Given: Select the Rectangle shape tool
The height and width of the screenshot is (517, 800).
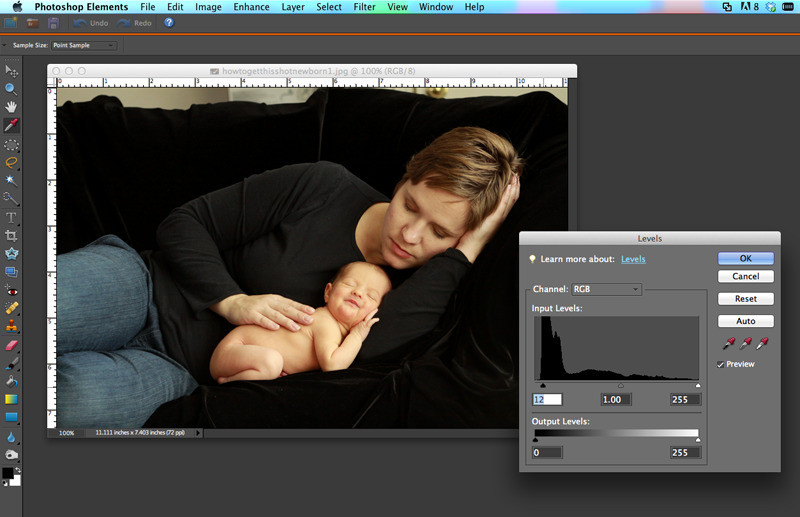Looking at the screenshot, I should [x=11, y=417].
